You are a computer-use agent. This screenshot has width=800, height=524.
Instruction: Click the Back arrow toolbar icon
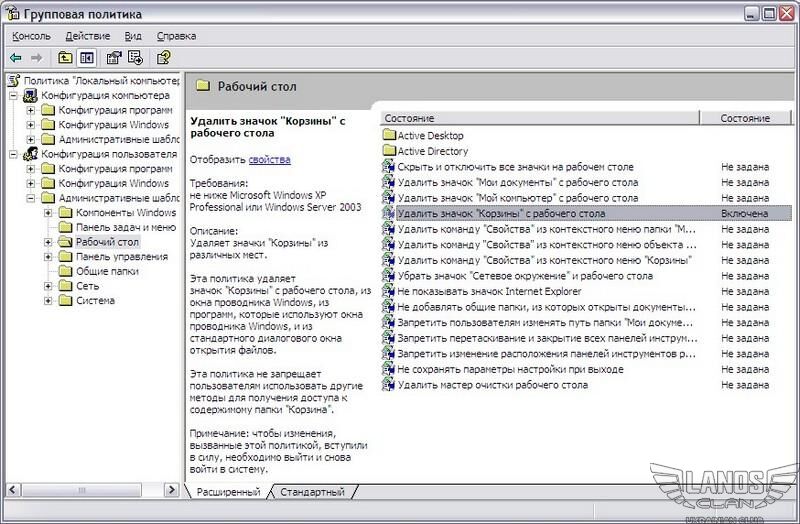[16, 57]
